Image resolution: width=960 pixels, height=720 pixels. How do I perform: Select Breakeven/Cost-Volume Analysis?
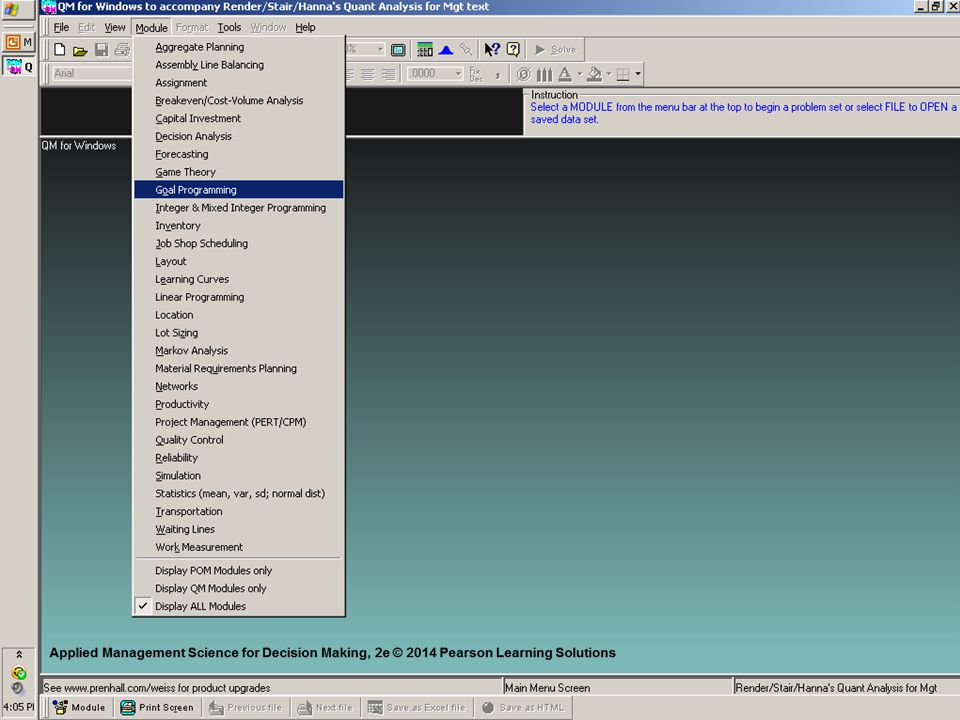pyautogui.click(x=239, y=100)
